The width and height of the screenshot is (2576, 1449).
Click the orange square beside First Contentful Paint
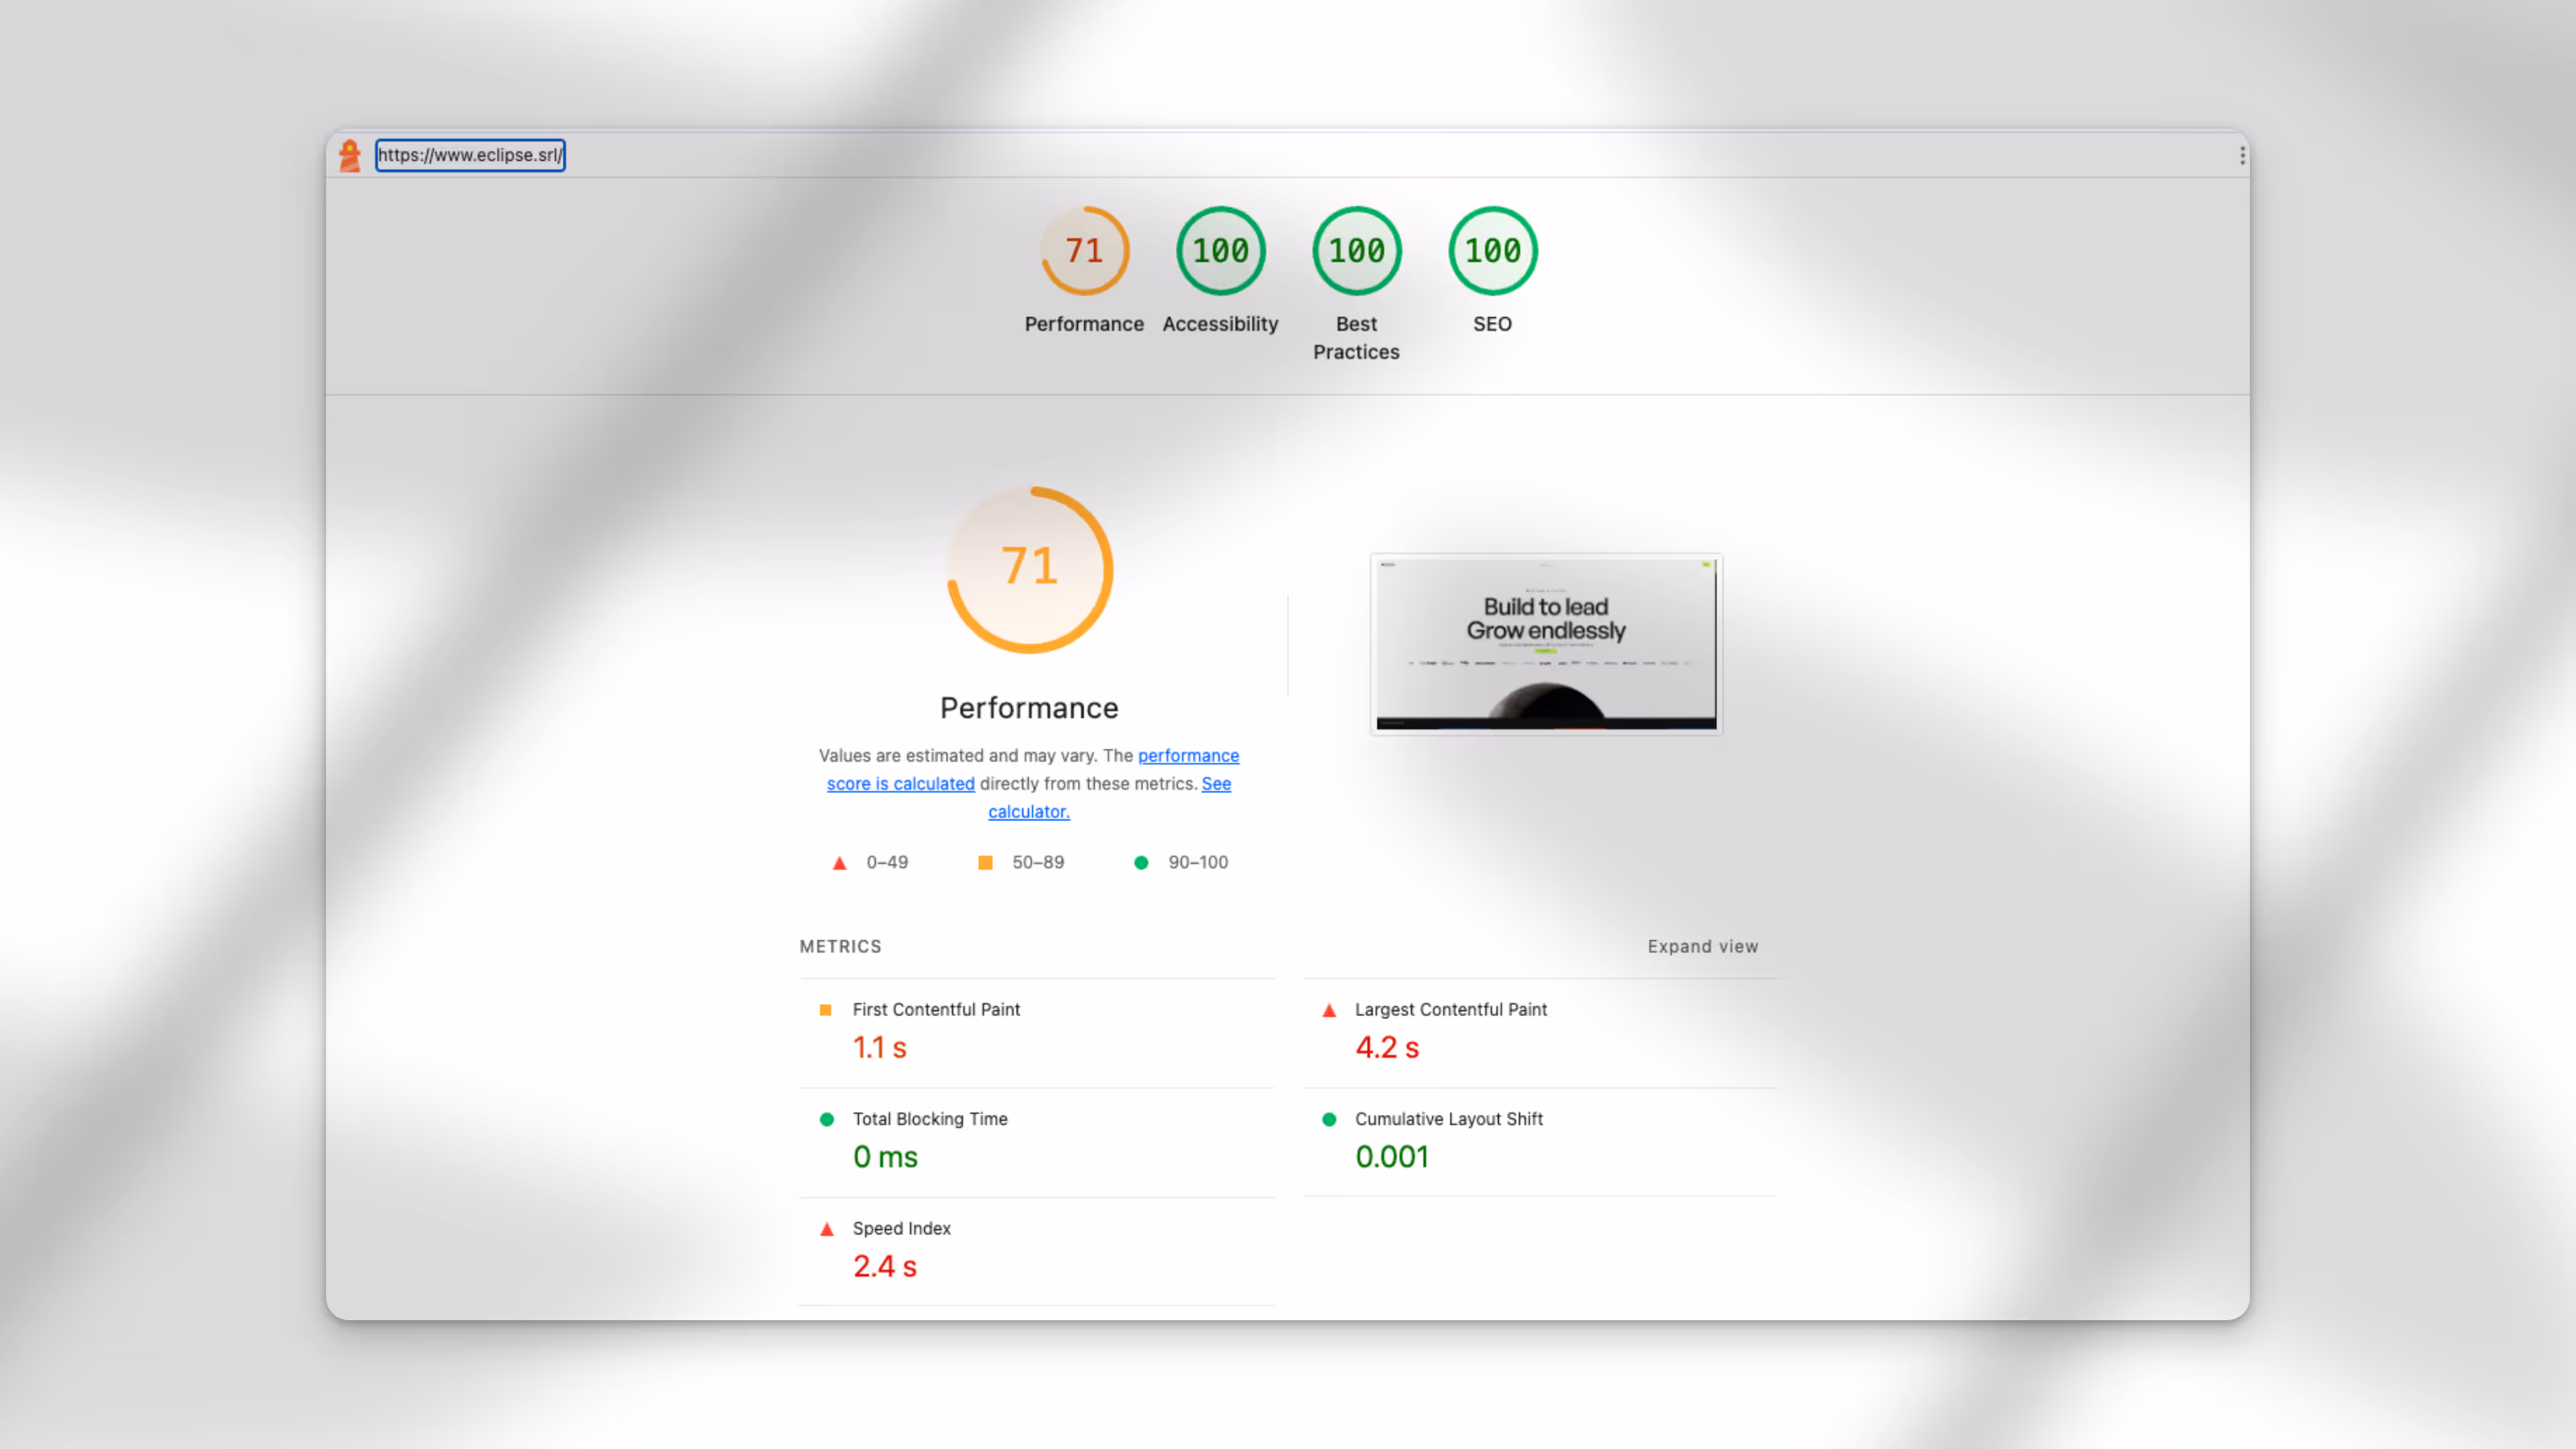tap(826, 1010)
